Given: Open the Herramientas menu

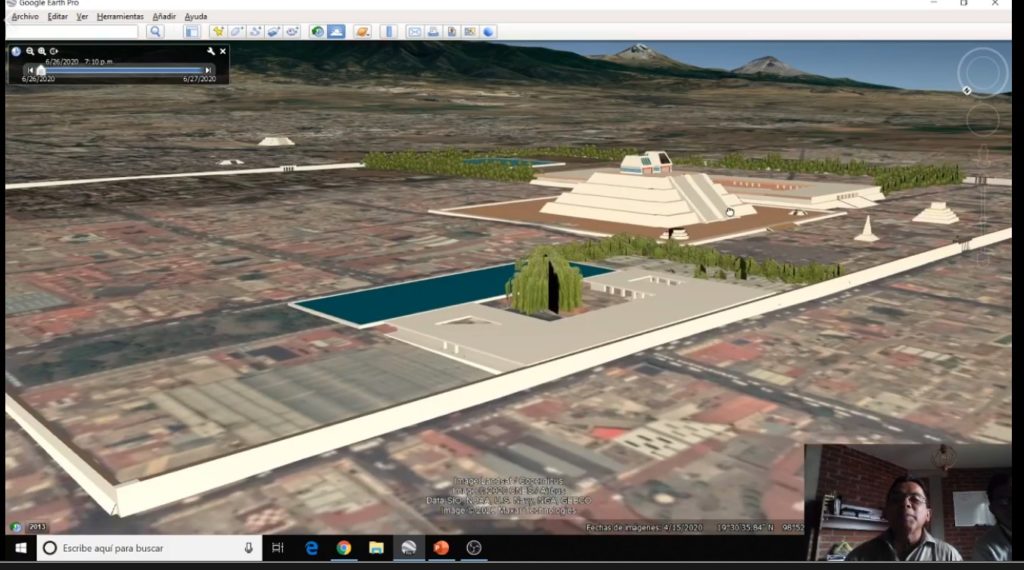Looking at the screenshot, I should coord(120,17).
